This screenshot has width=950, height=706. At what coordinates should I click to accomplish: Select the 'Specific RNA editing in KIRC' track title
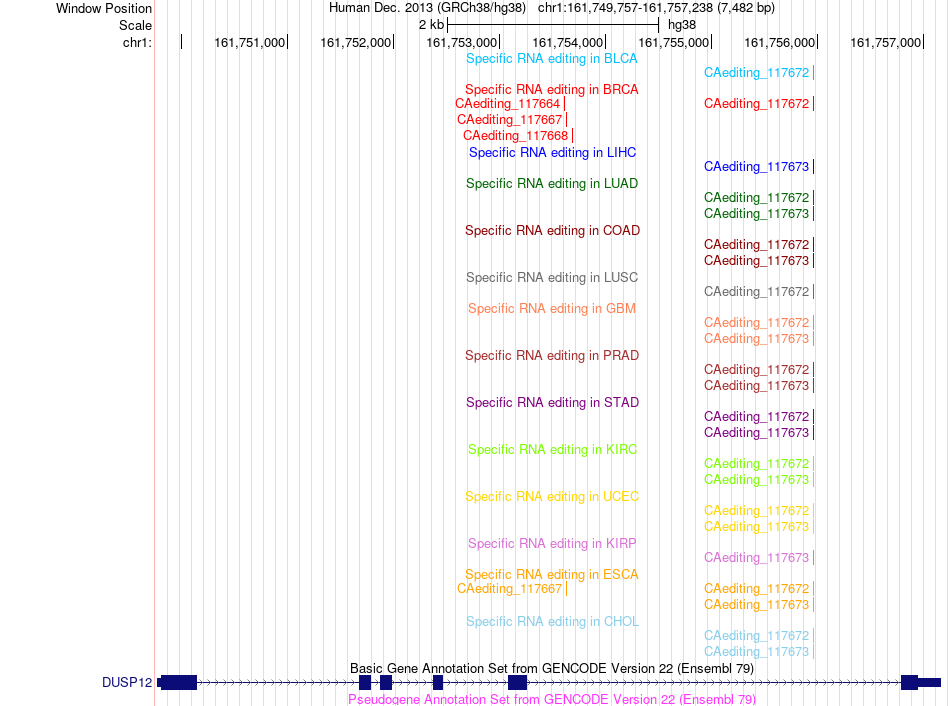[x=552, y=450]
